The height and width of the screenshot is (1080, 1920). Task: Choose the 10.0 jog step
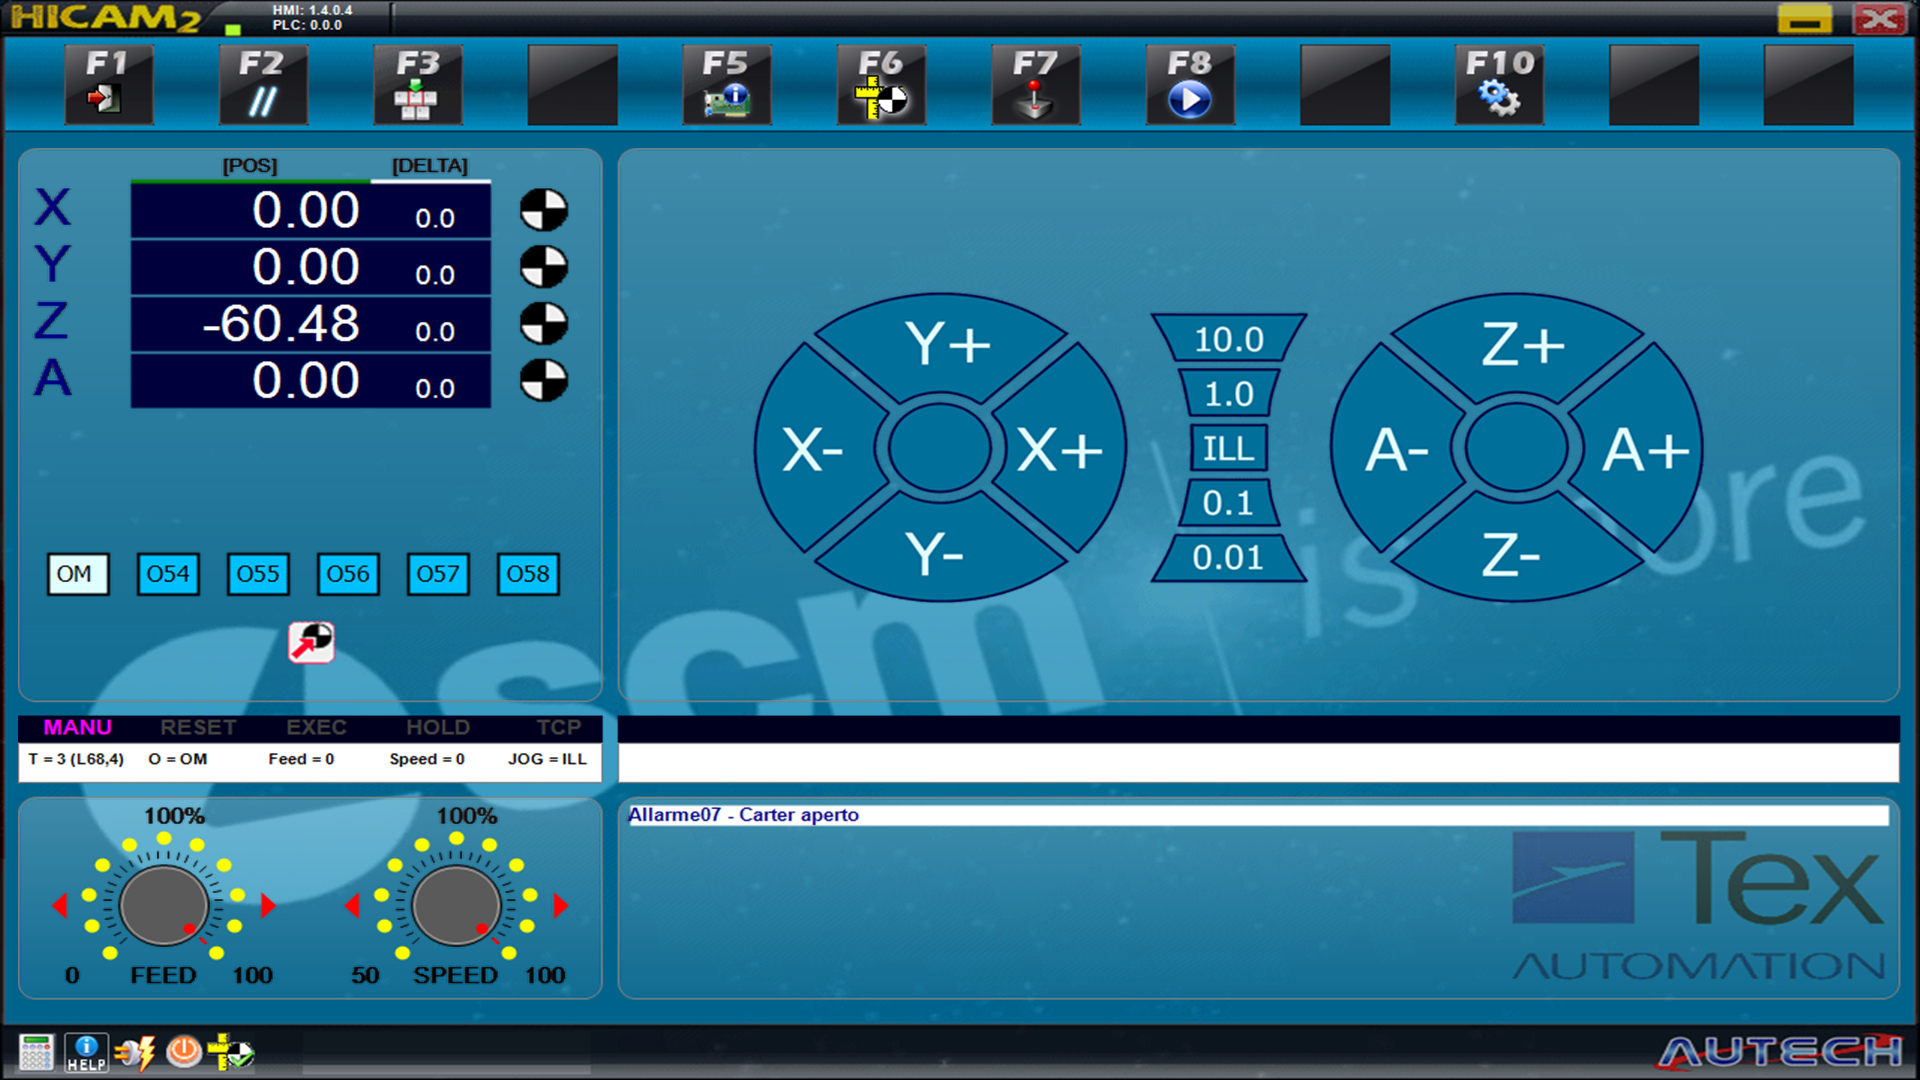(1229, 338)
